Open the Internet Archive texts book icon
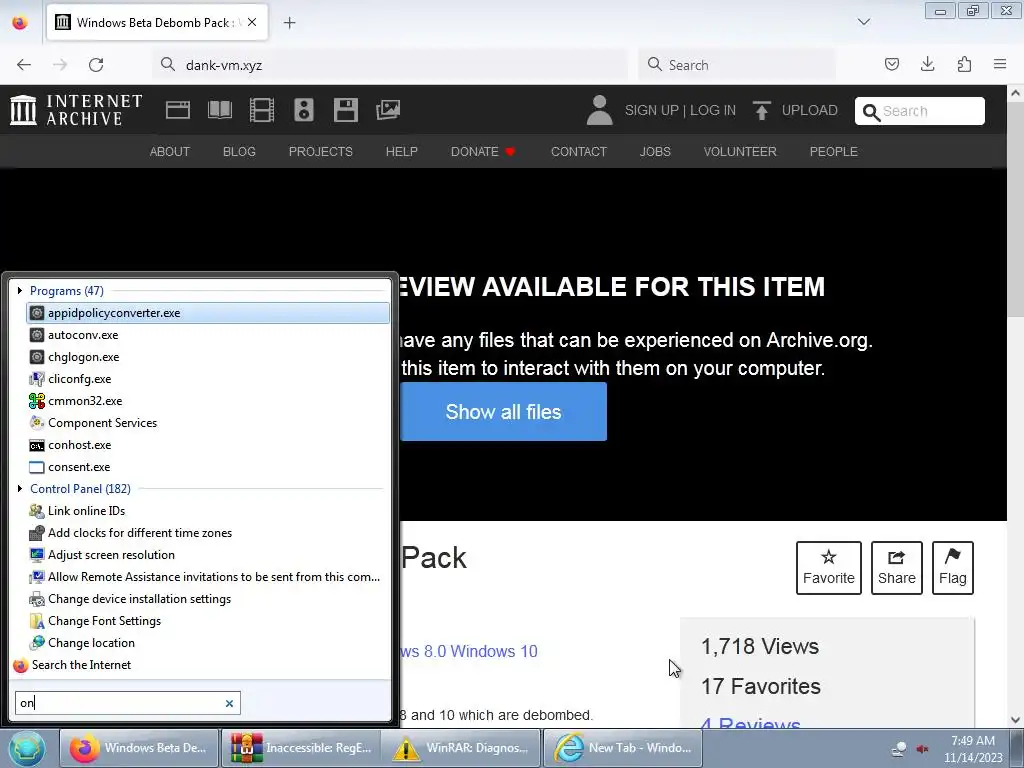The image size is (1024, 768). coord(219,110)
